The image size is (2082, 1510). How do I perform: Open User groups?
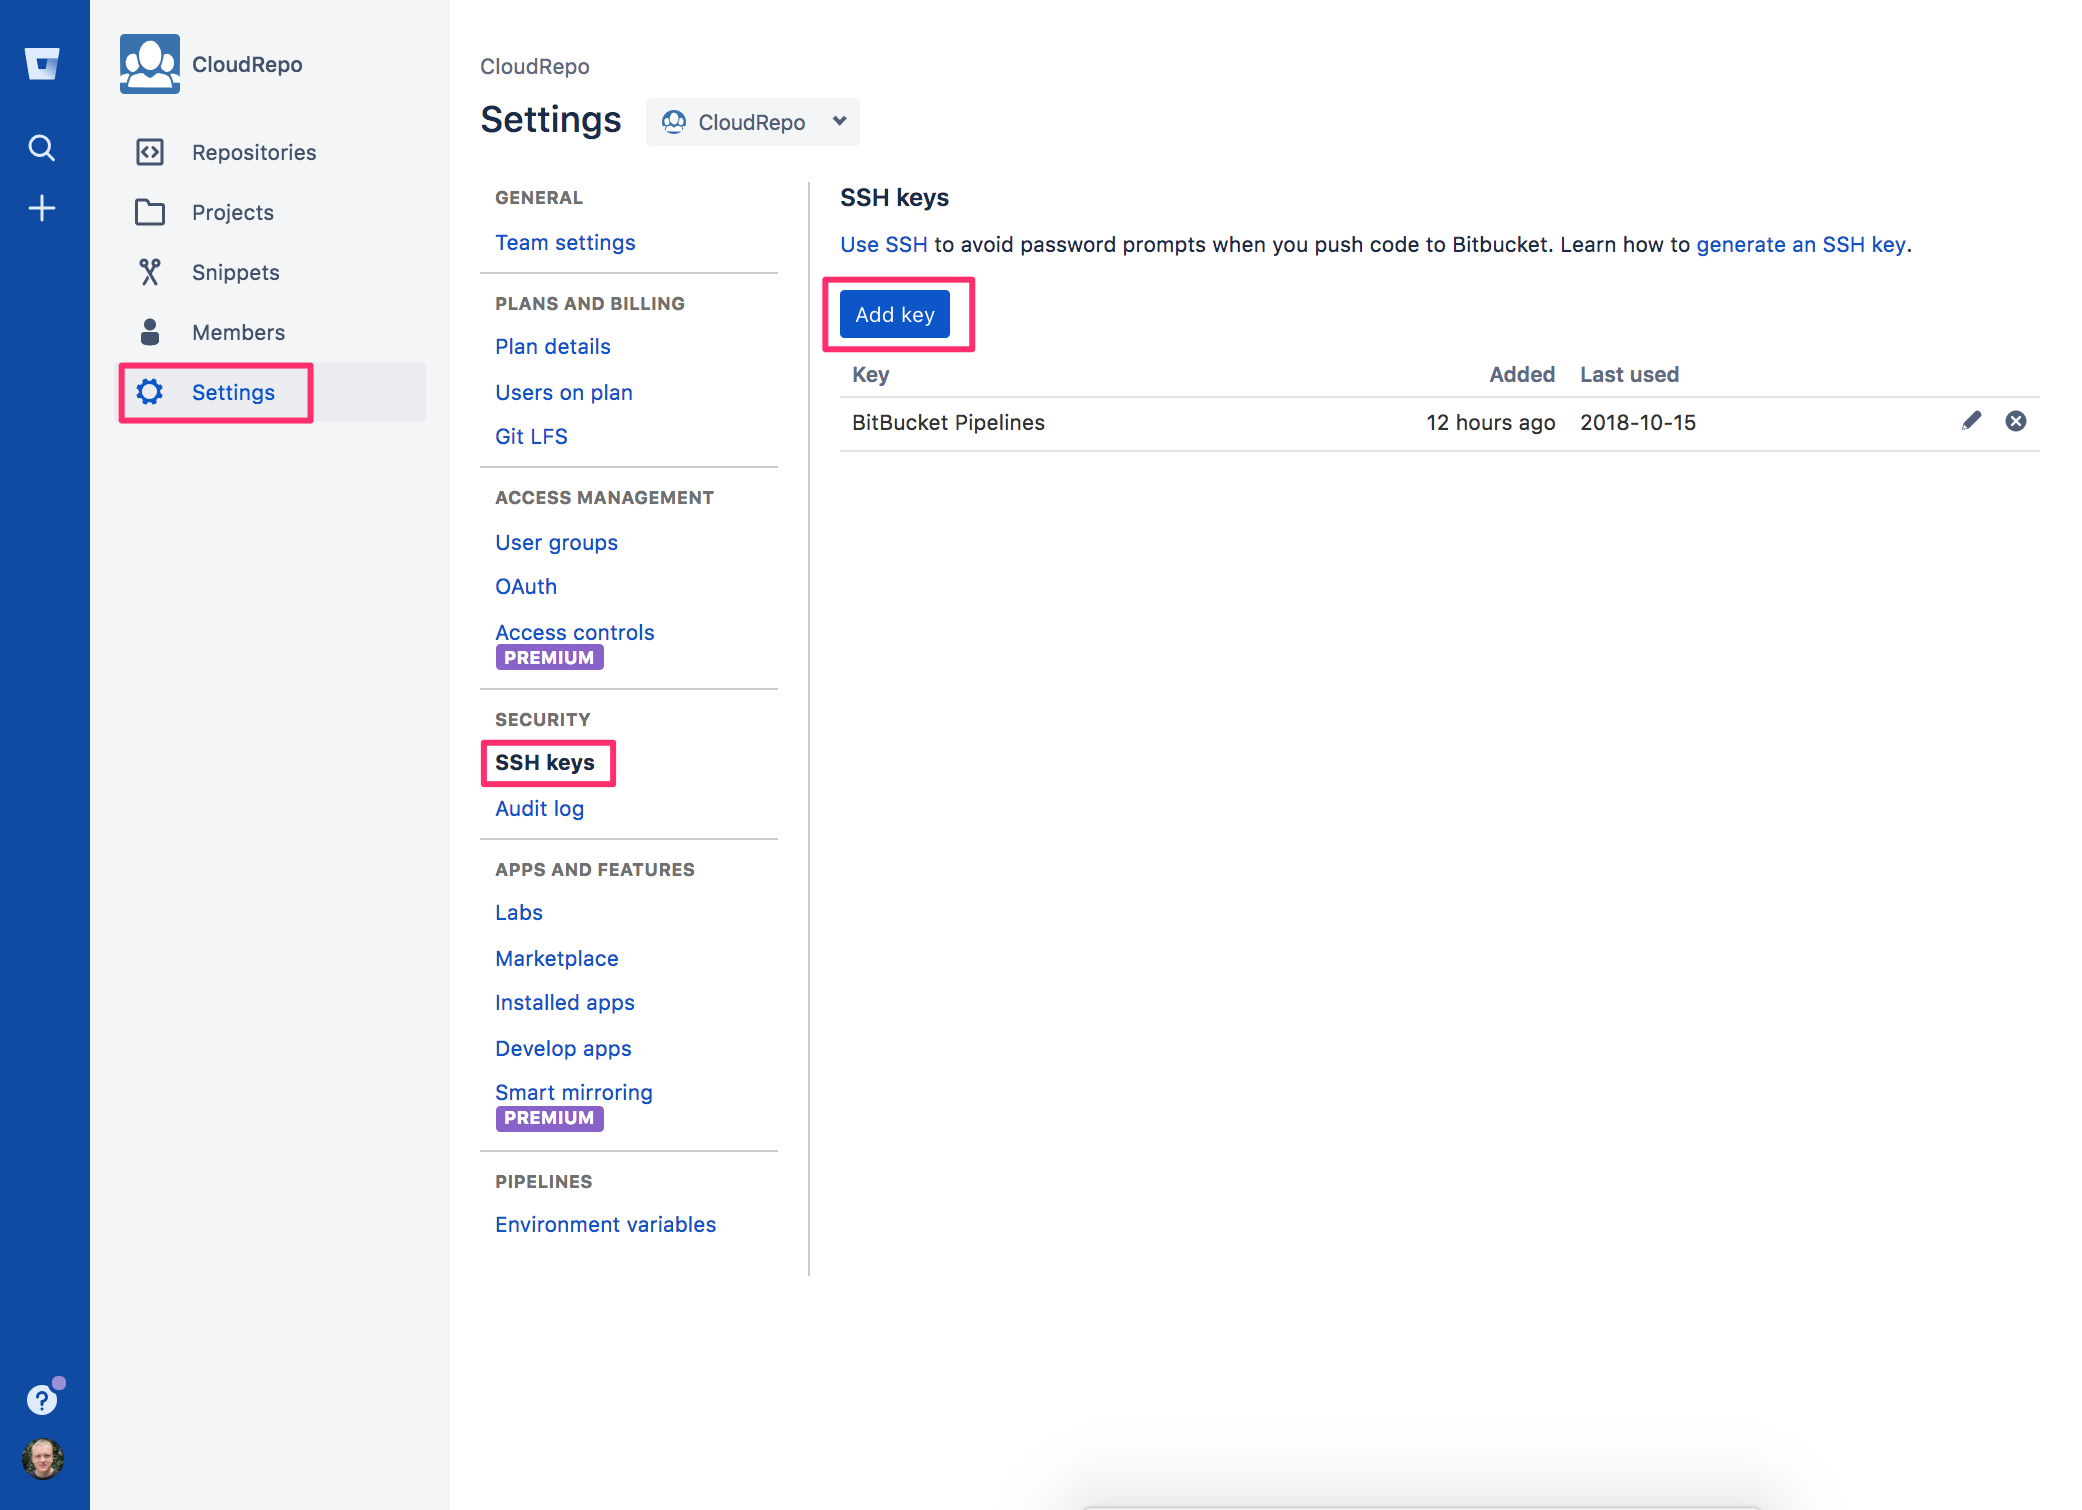tap(557, 542)
